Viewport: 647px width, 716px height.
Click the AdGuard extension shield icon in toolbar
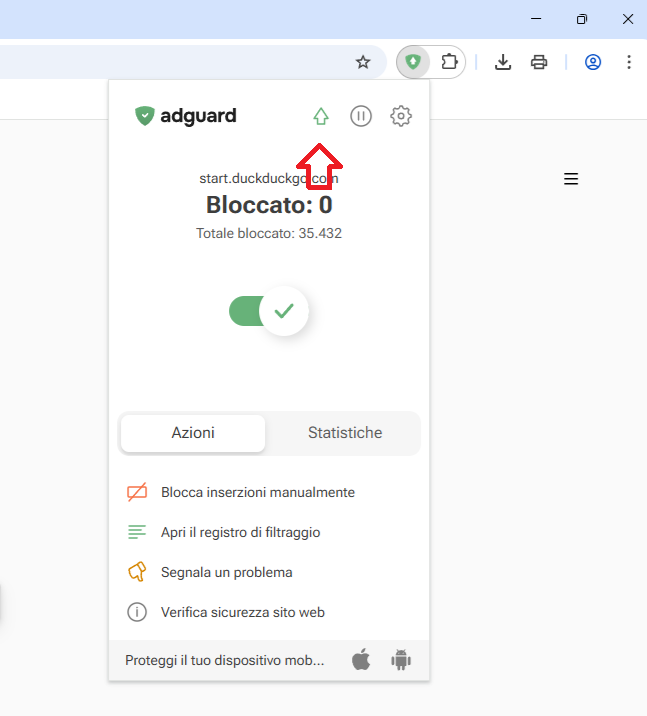[x=413, y=62]
